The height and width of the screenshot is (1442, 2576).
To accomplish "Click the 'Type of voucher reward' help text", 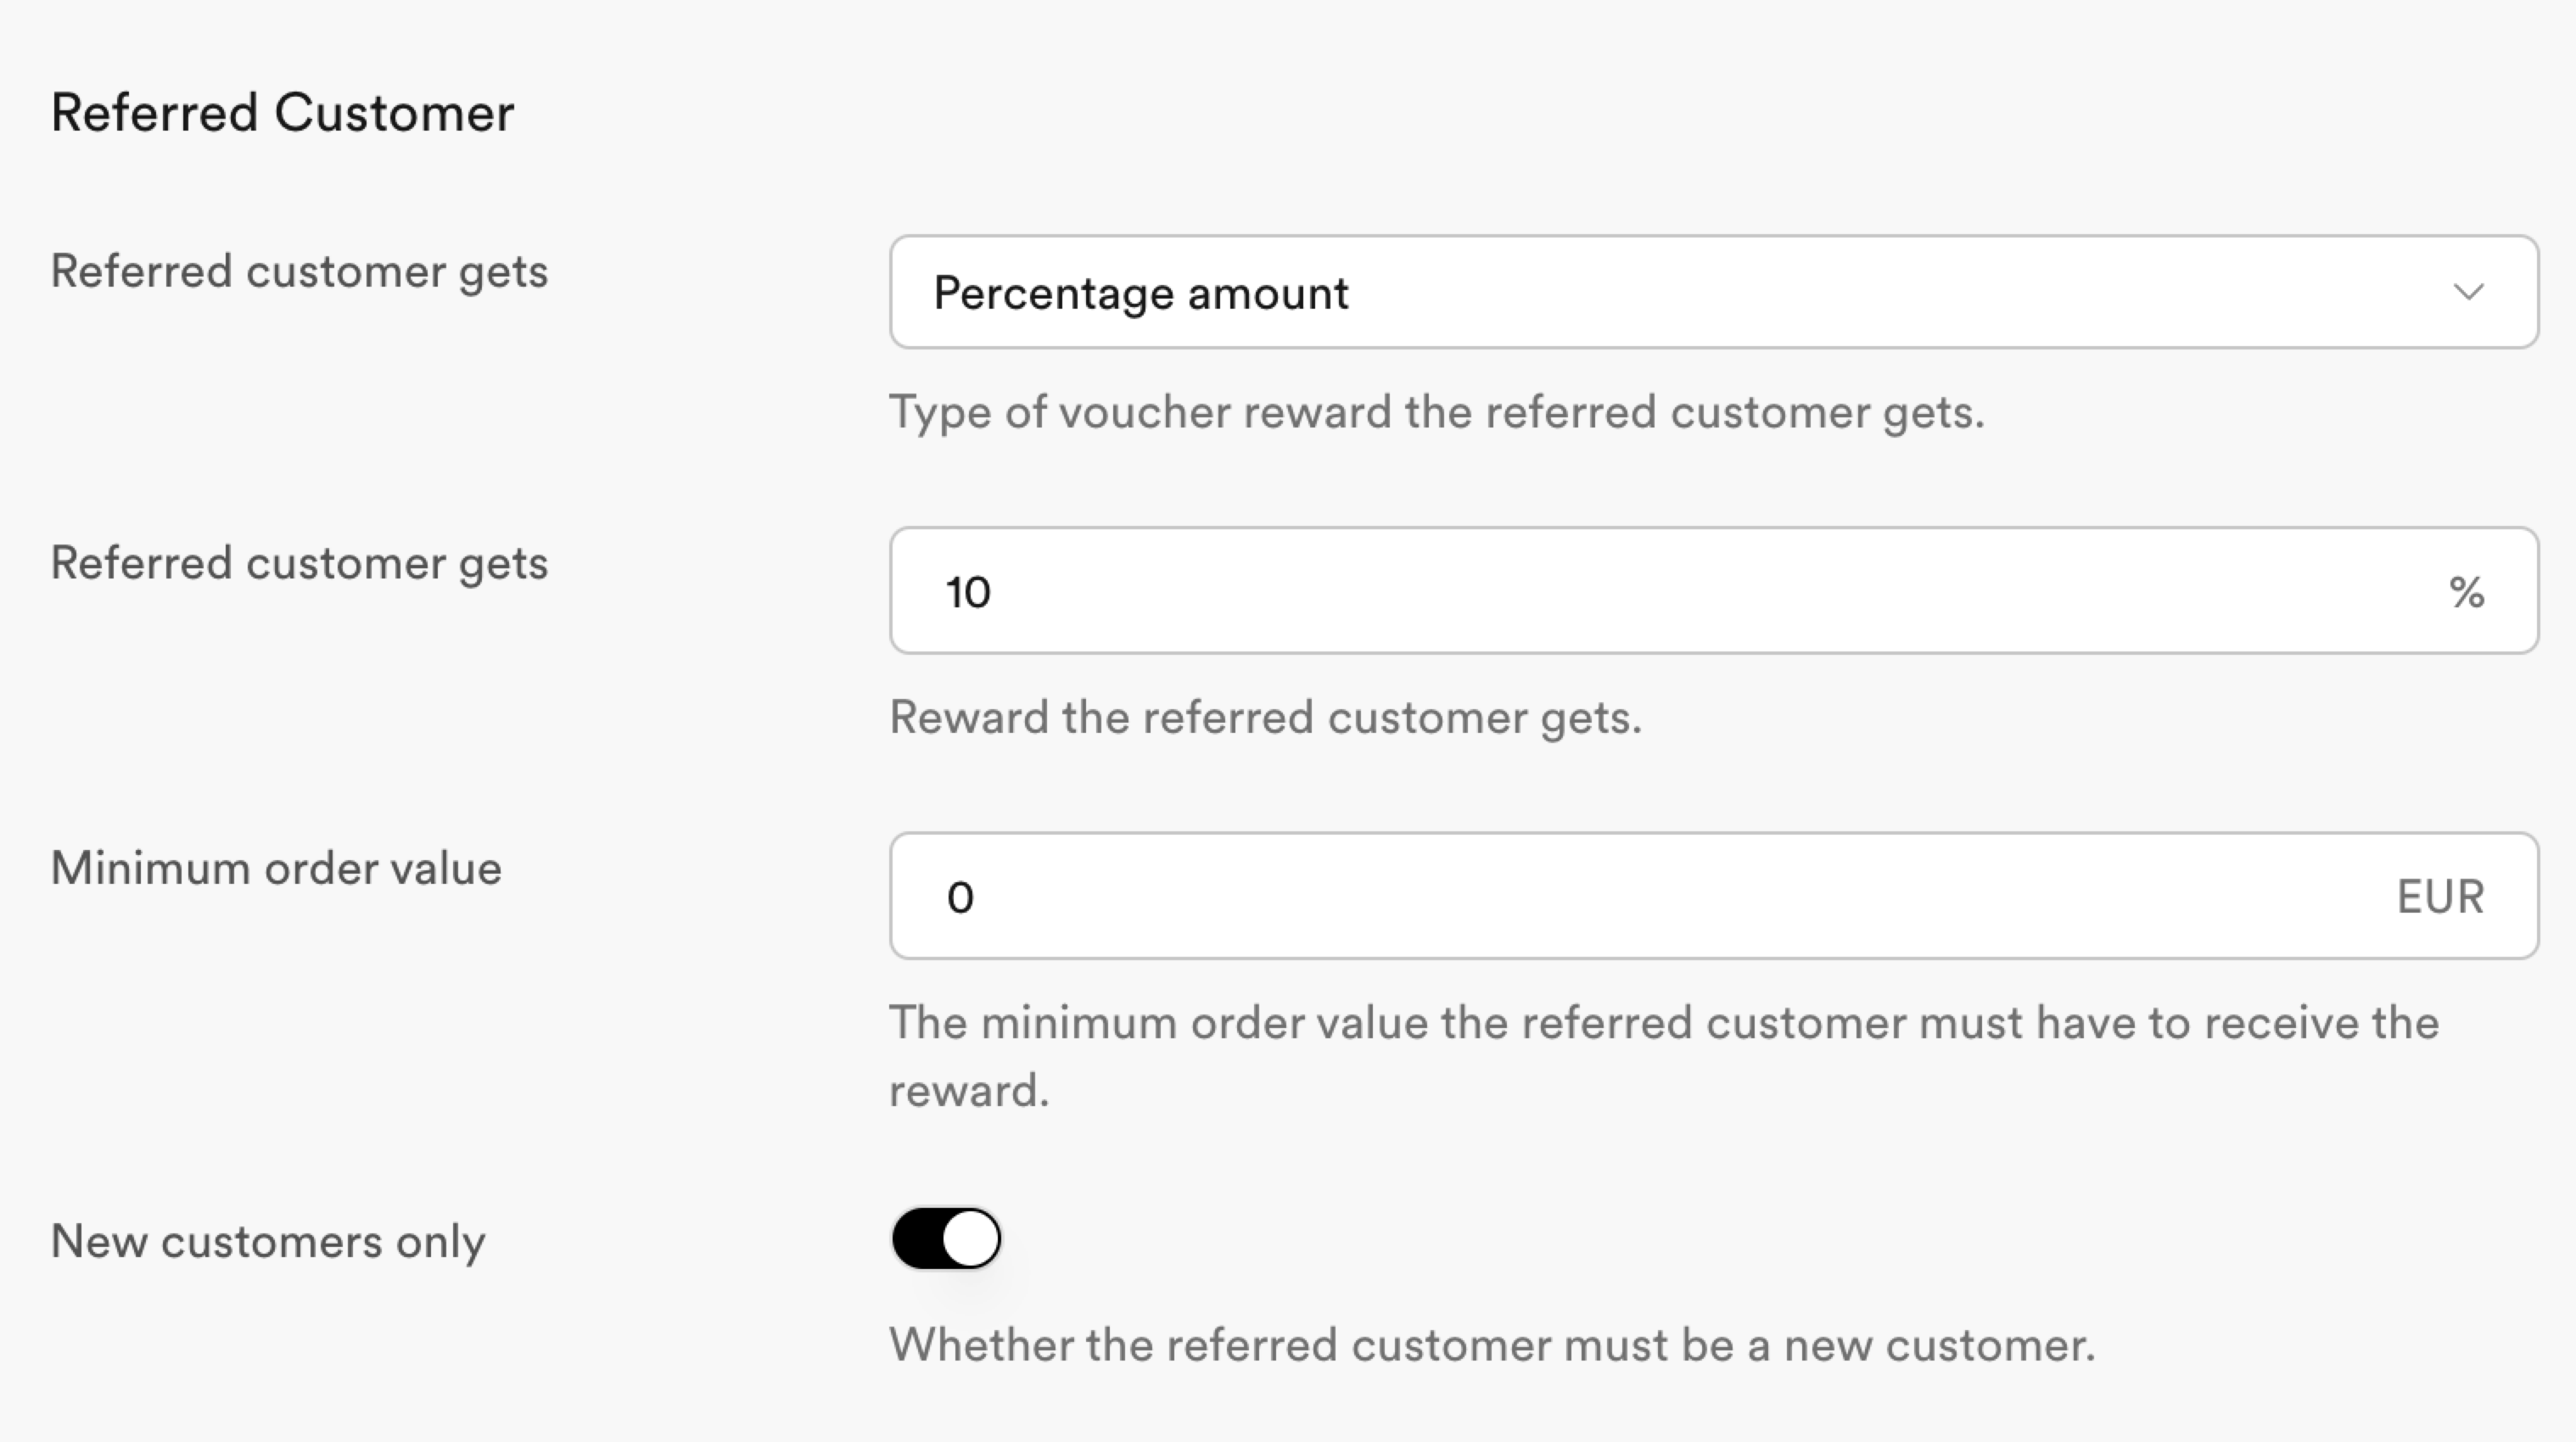I will coord(1437,413).
